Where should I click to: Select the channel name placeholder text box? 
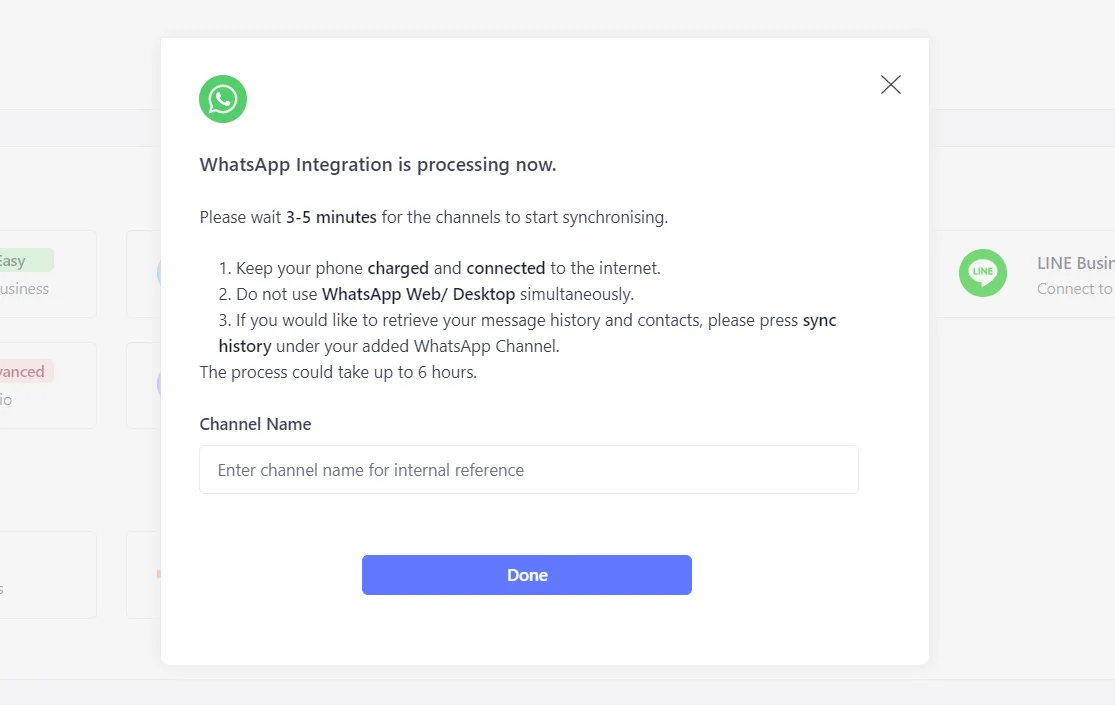[528, 469]
